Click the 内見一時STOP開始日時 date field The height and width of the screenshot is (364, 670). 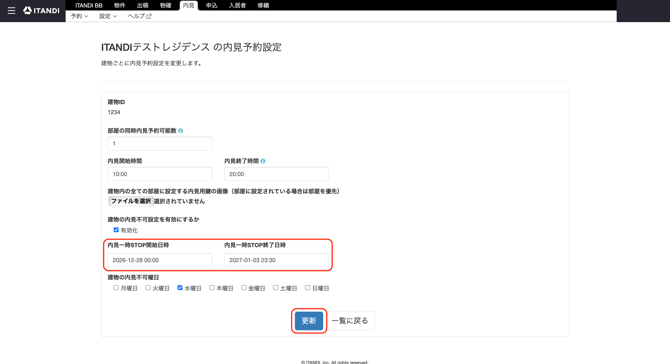click(160, 260)
